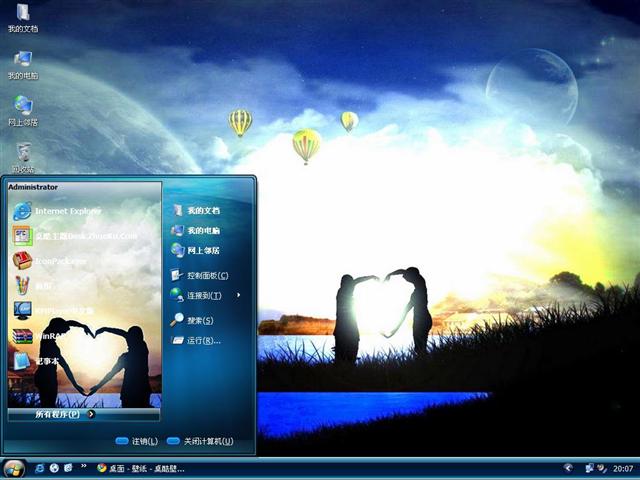The width and height of the screenshot is (640, 480).
Task: Launch IconPackager from Start menu
Action: [50, 260]
